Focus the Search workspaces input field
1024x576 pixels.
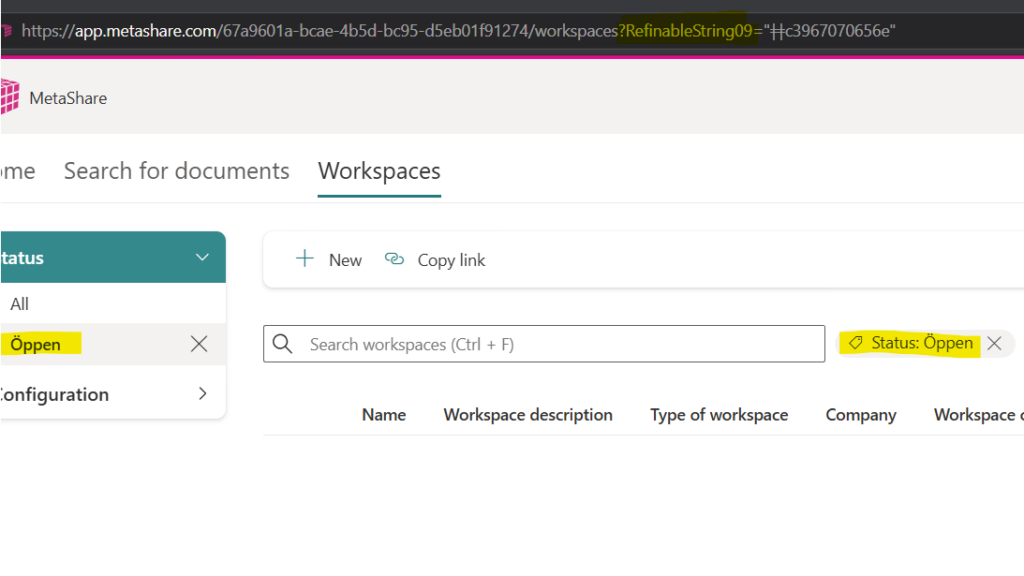544,344
